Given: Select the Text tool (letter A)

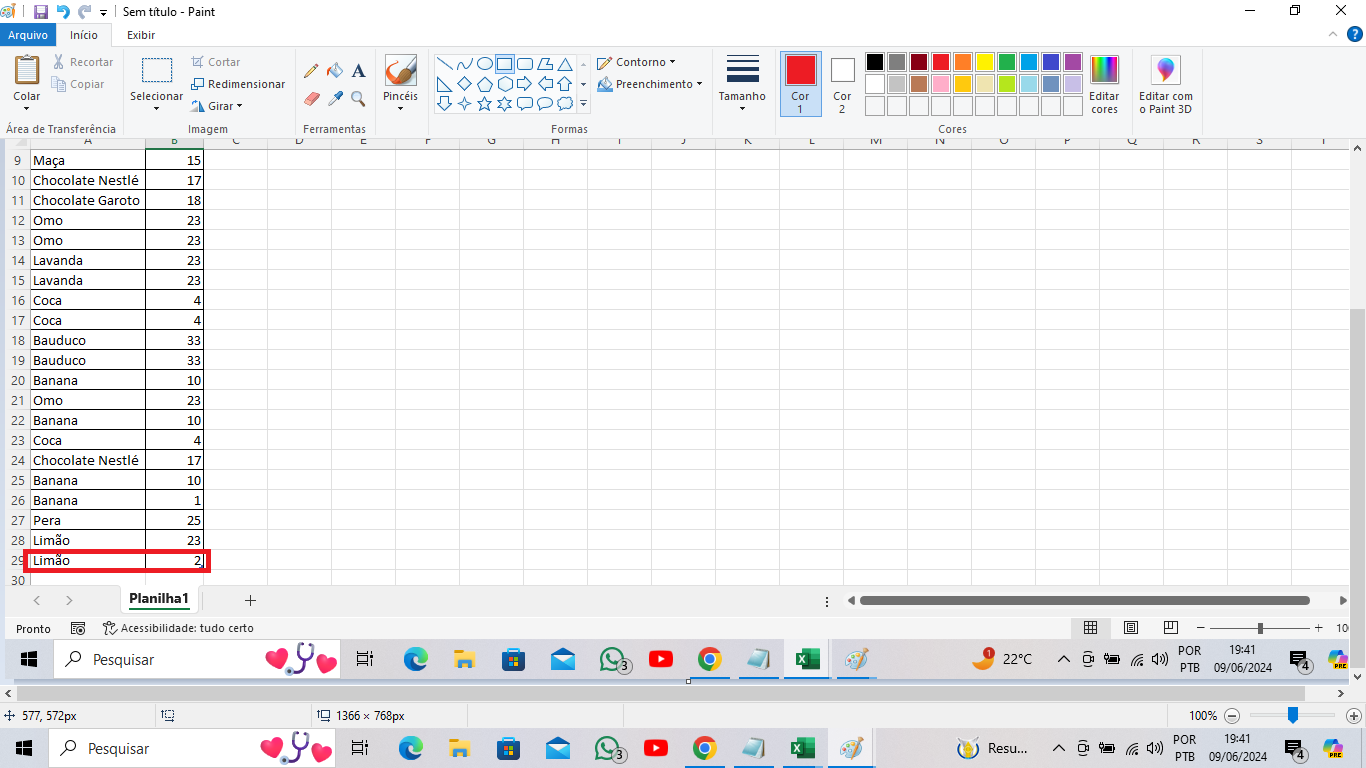Looking at the screenshot, I should [358, 71].
